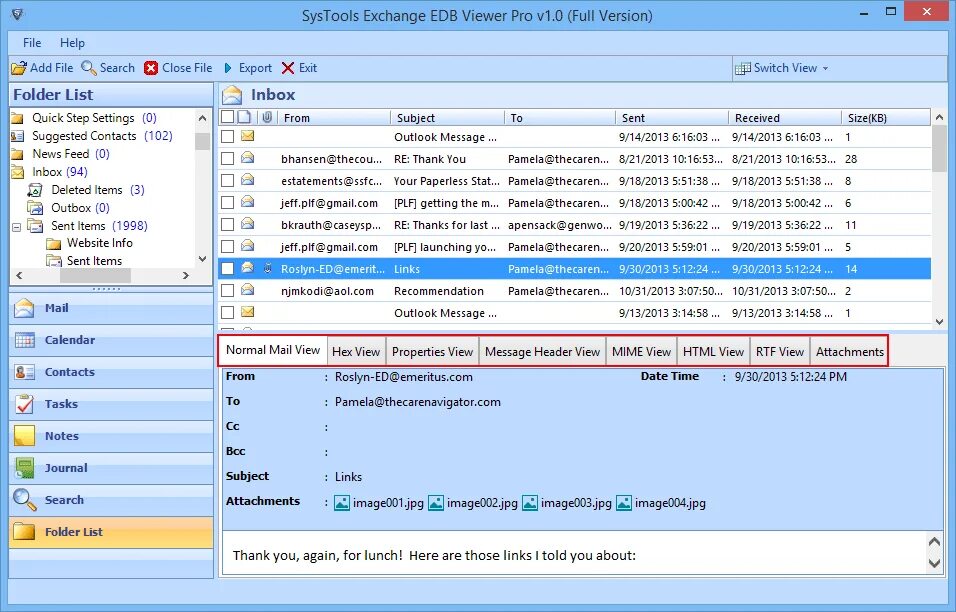Image resolution: width=956 pixels, height=612 pixels.
Task: Click email list scroll up arrow
Action: (x=940, y=118)
